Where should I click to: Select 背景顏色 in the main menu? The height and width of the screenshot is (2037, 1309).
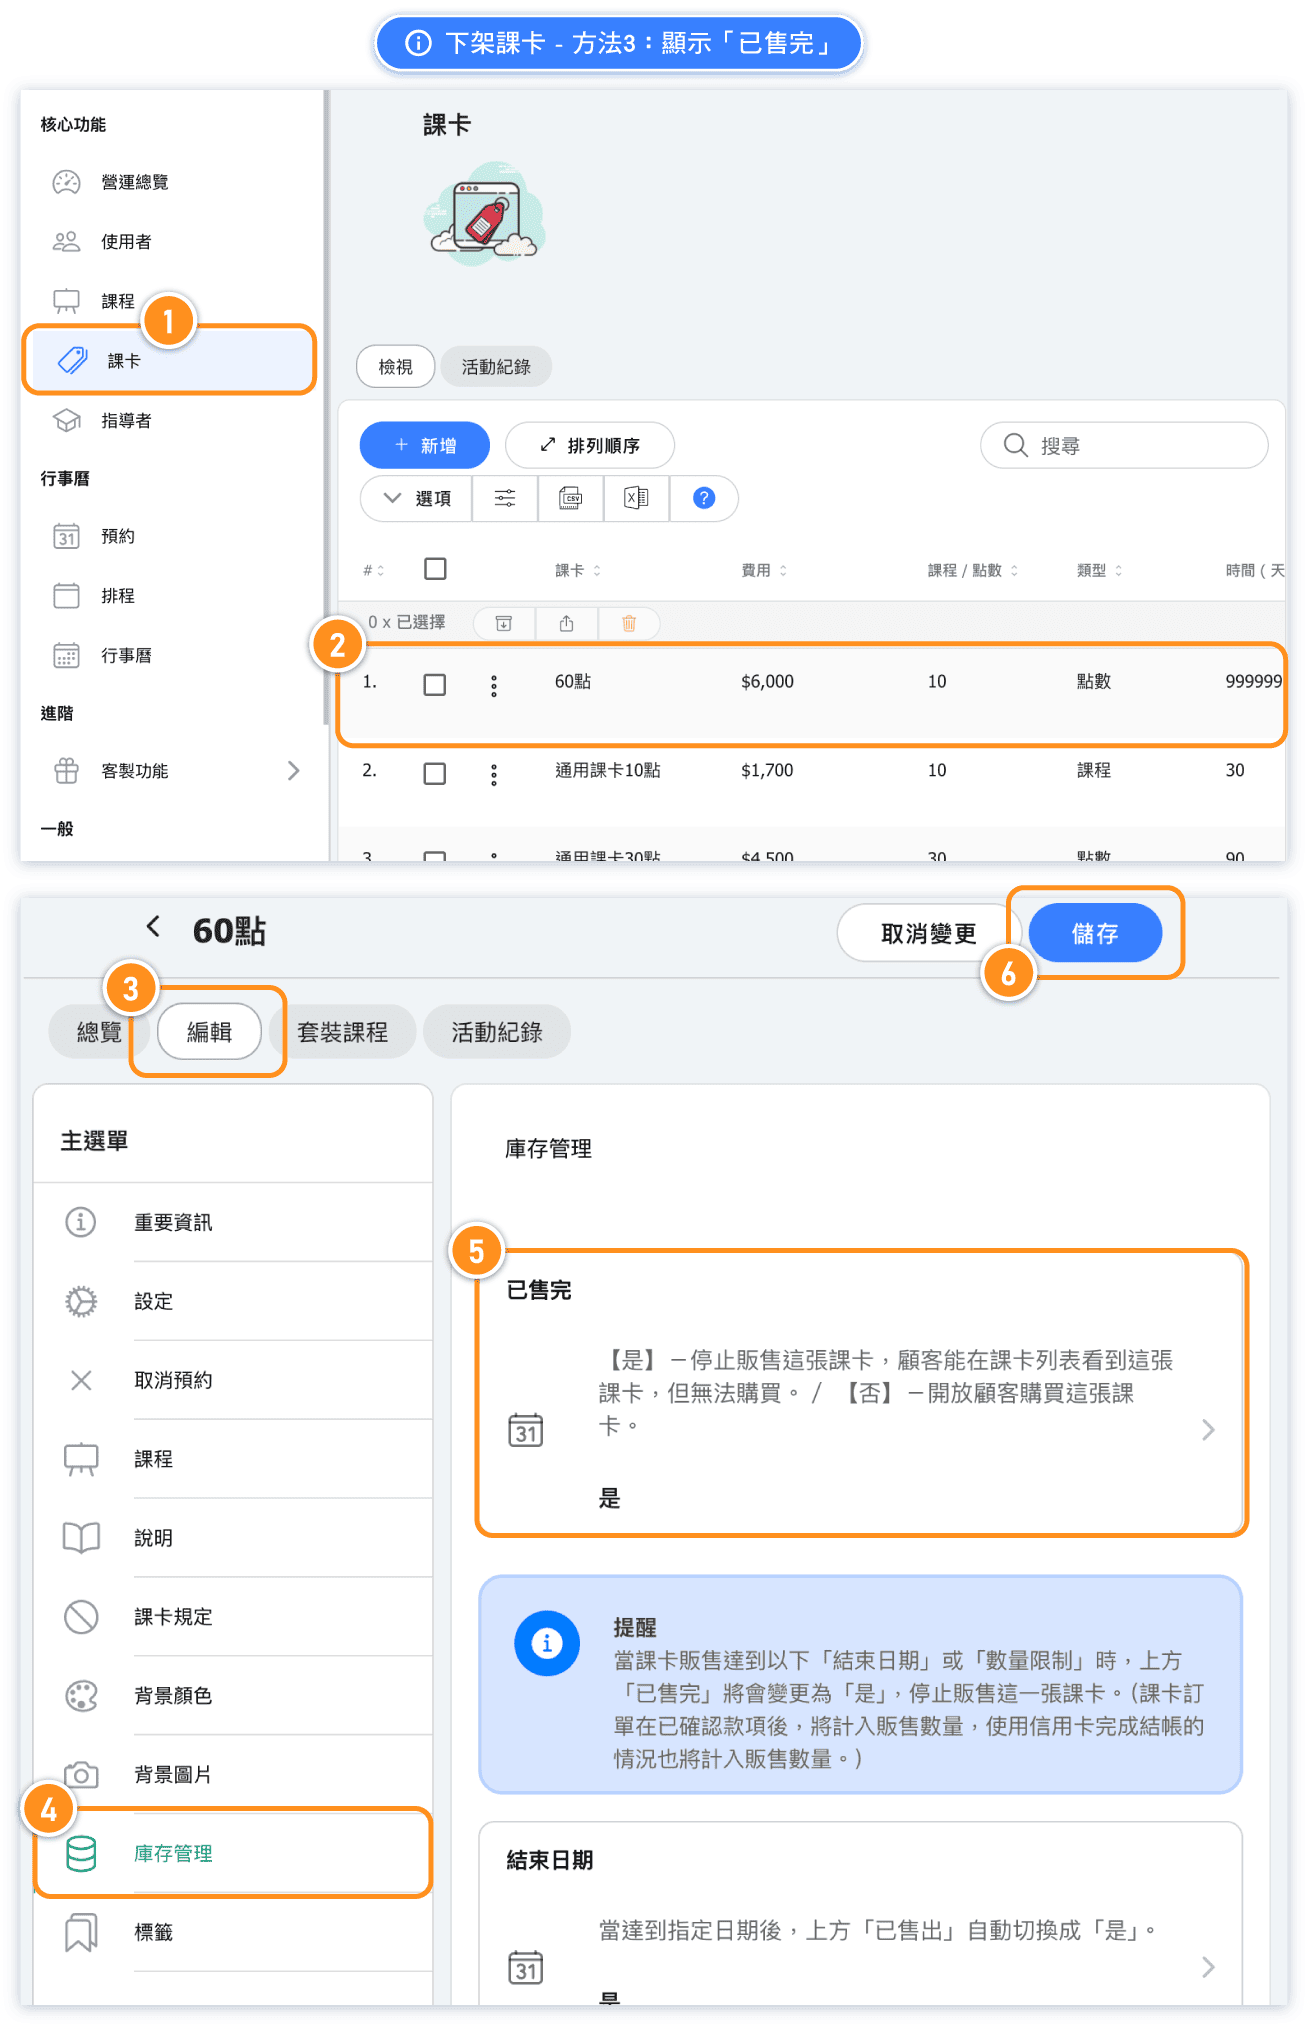pyautogui.click(x=173, y=1696)
